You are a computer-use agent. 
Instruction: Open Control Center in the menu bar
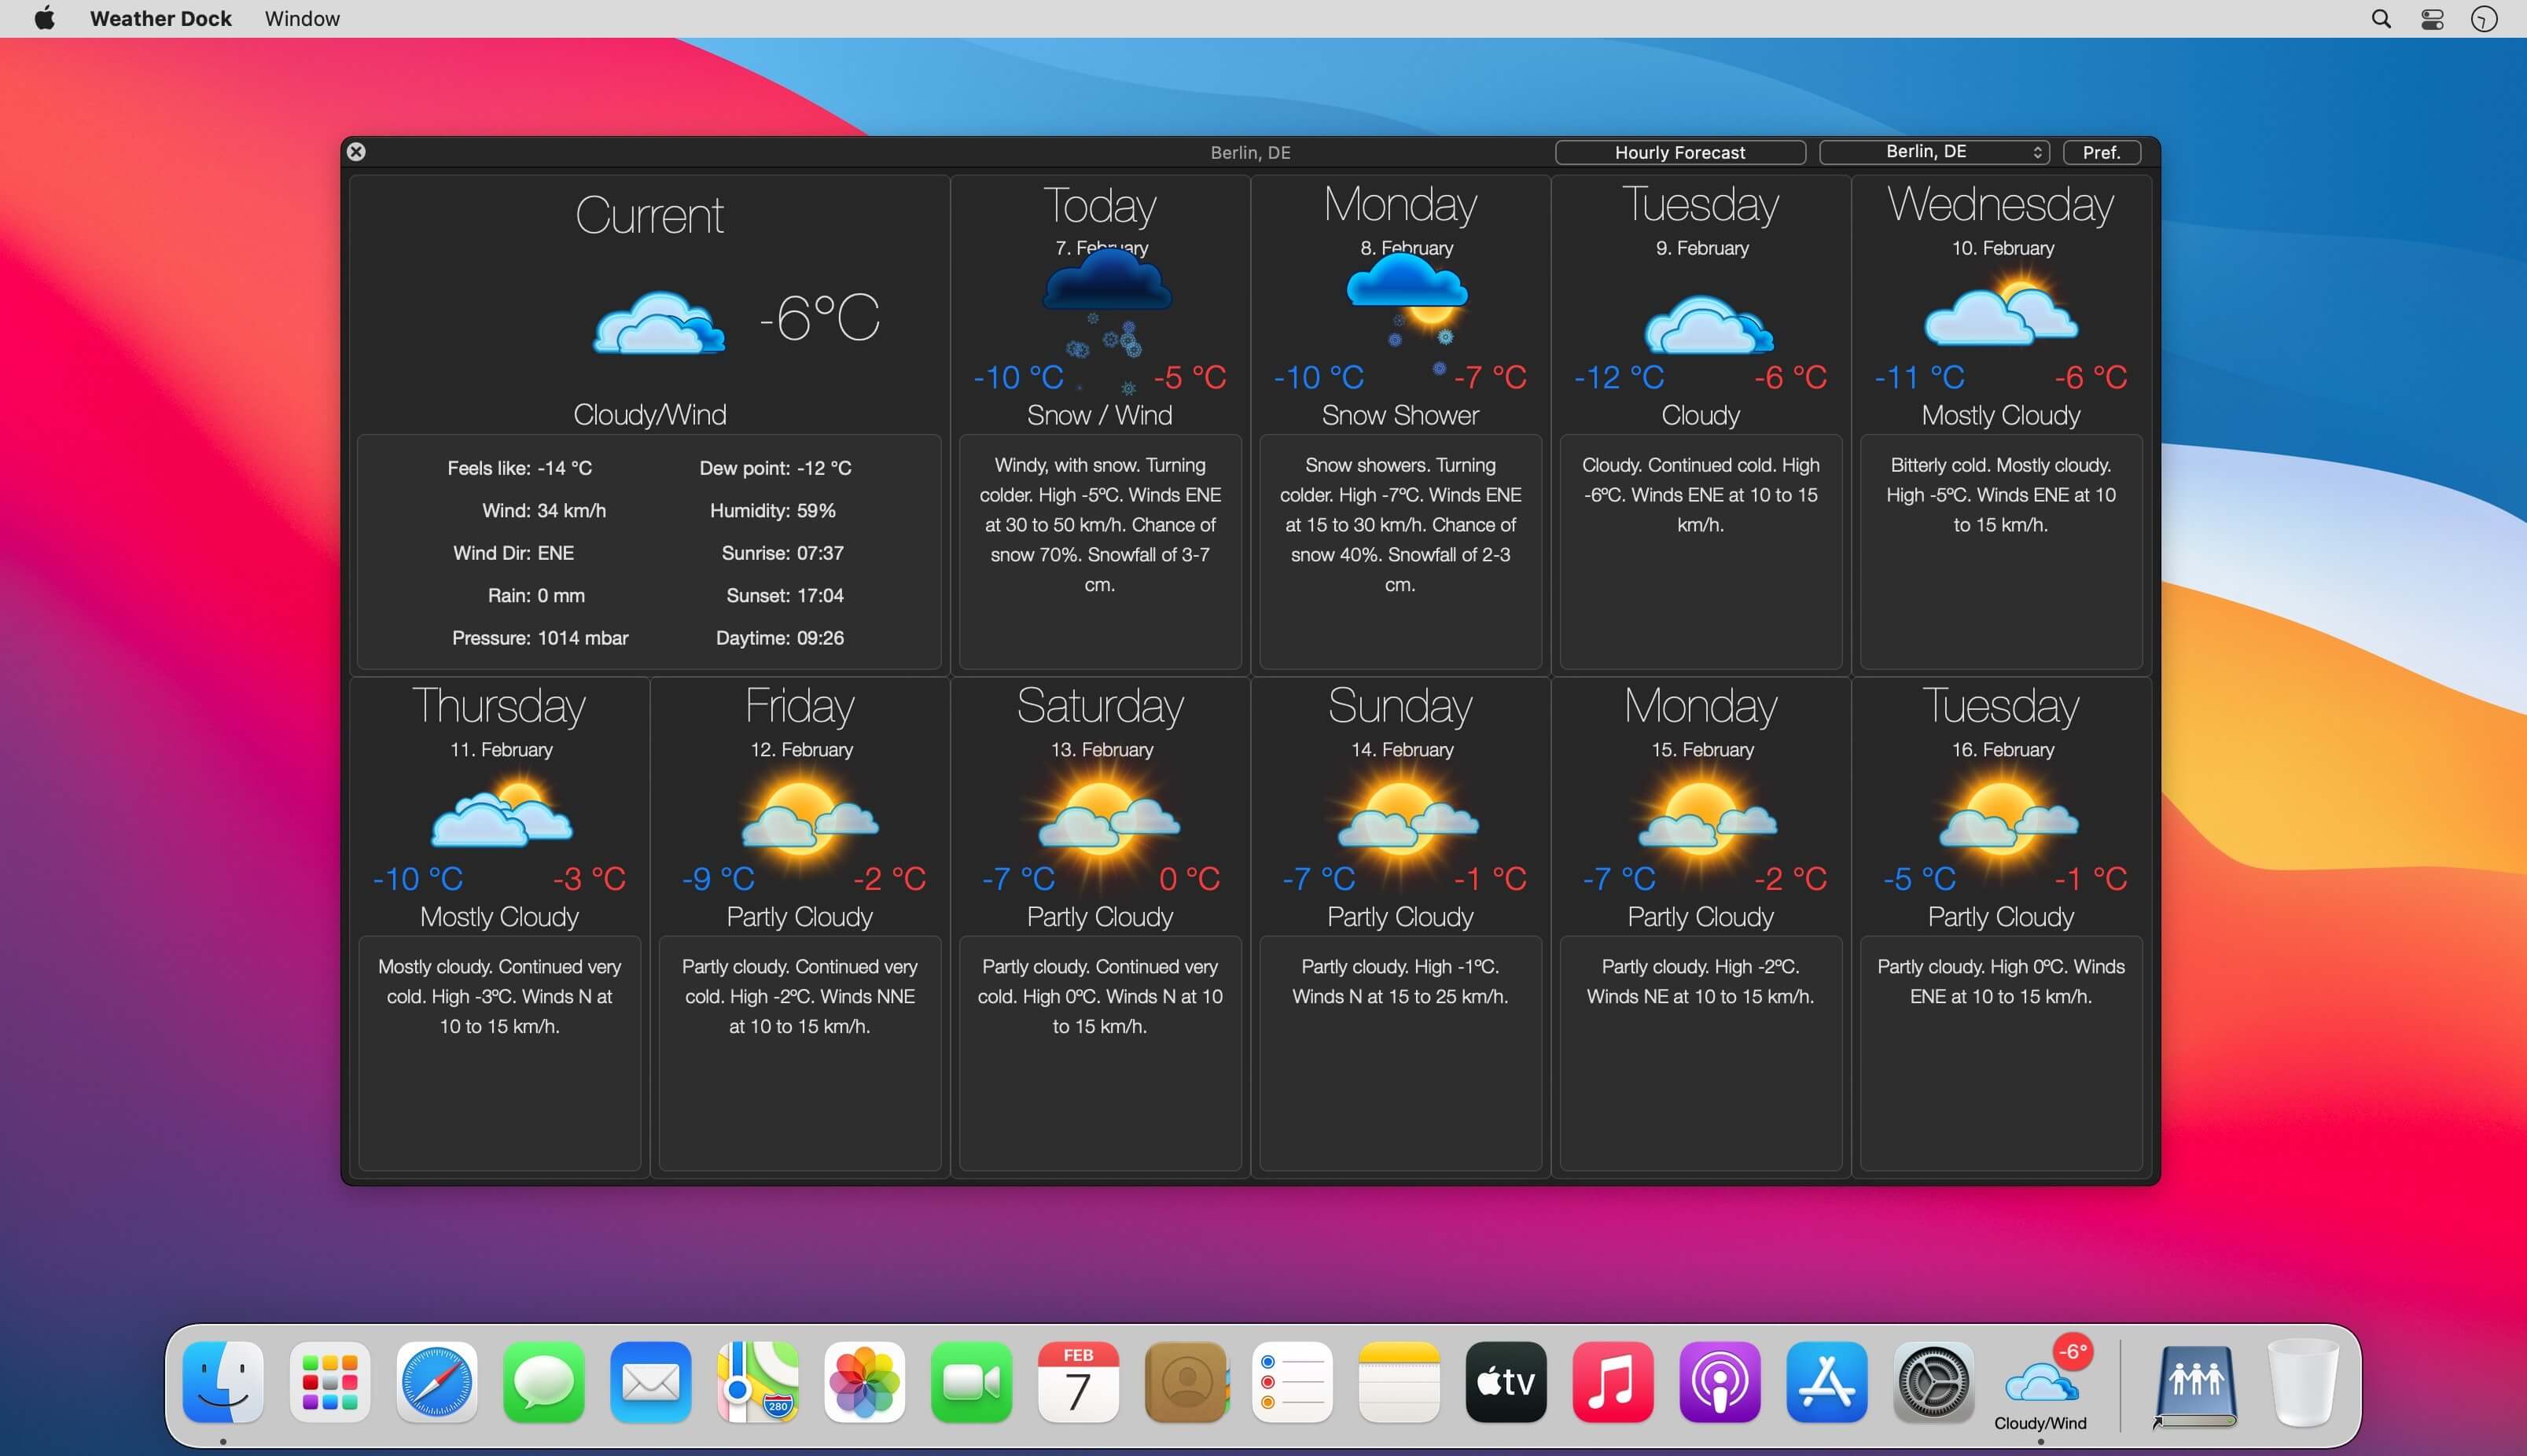(x=2433, y=19)
